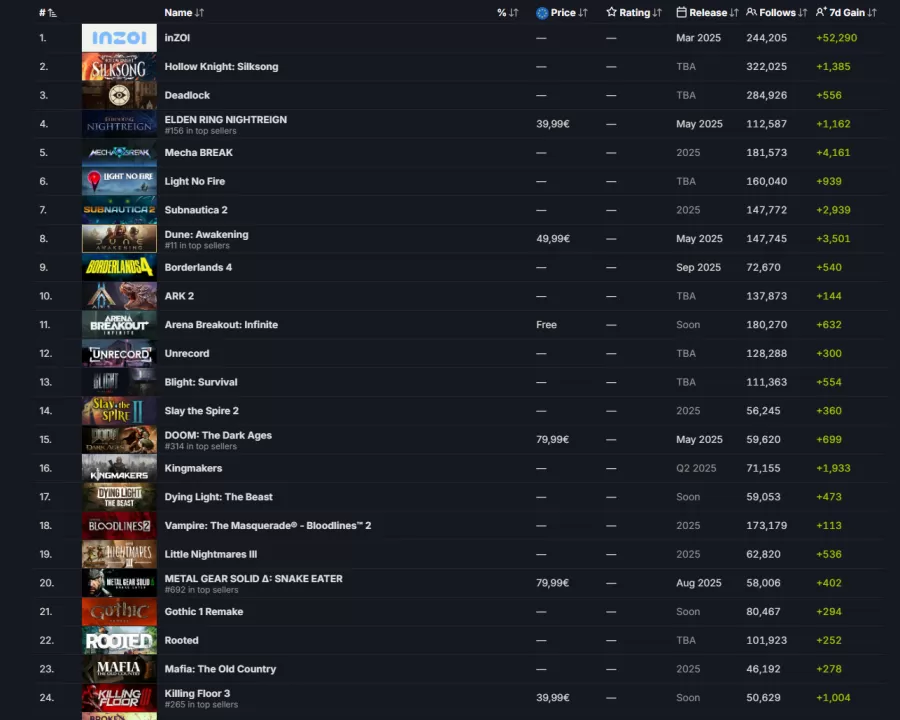Open the Kingmakers game thumbnail
Image resolution: width=900 pixels, height=720 pixels.
click(x=119, y=469)
